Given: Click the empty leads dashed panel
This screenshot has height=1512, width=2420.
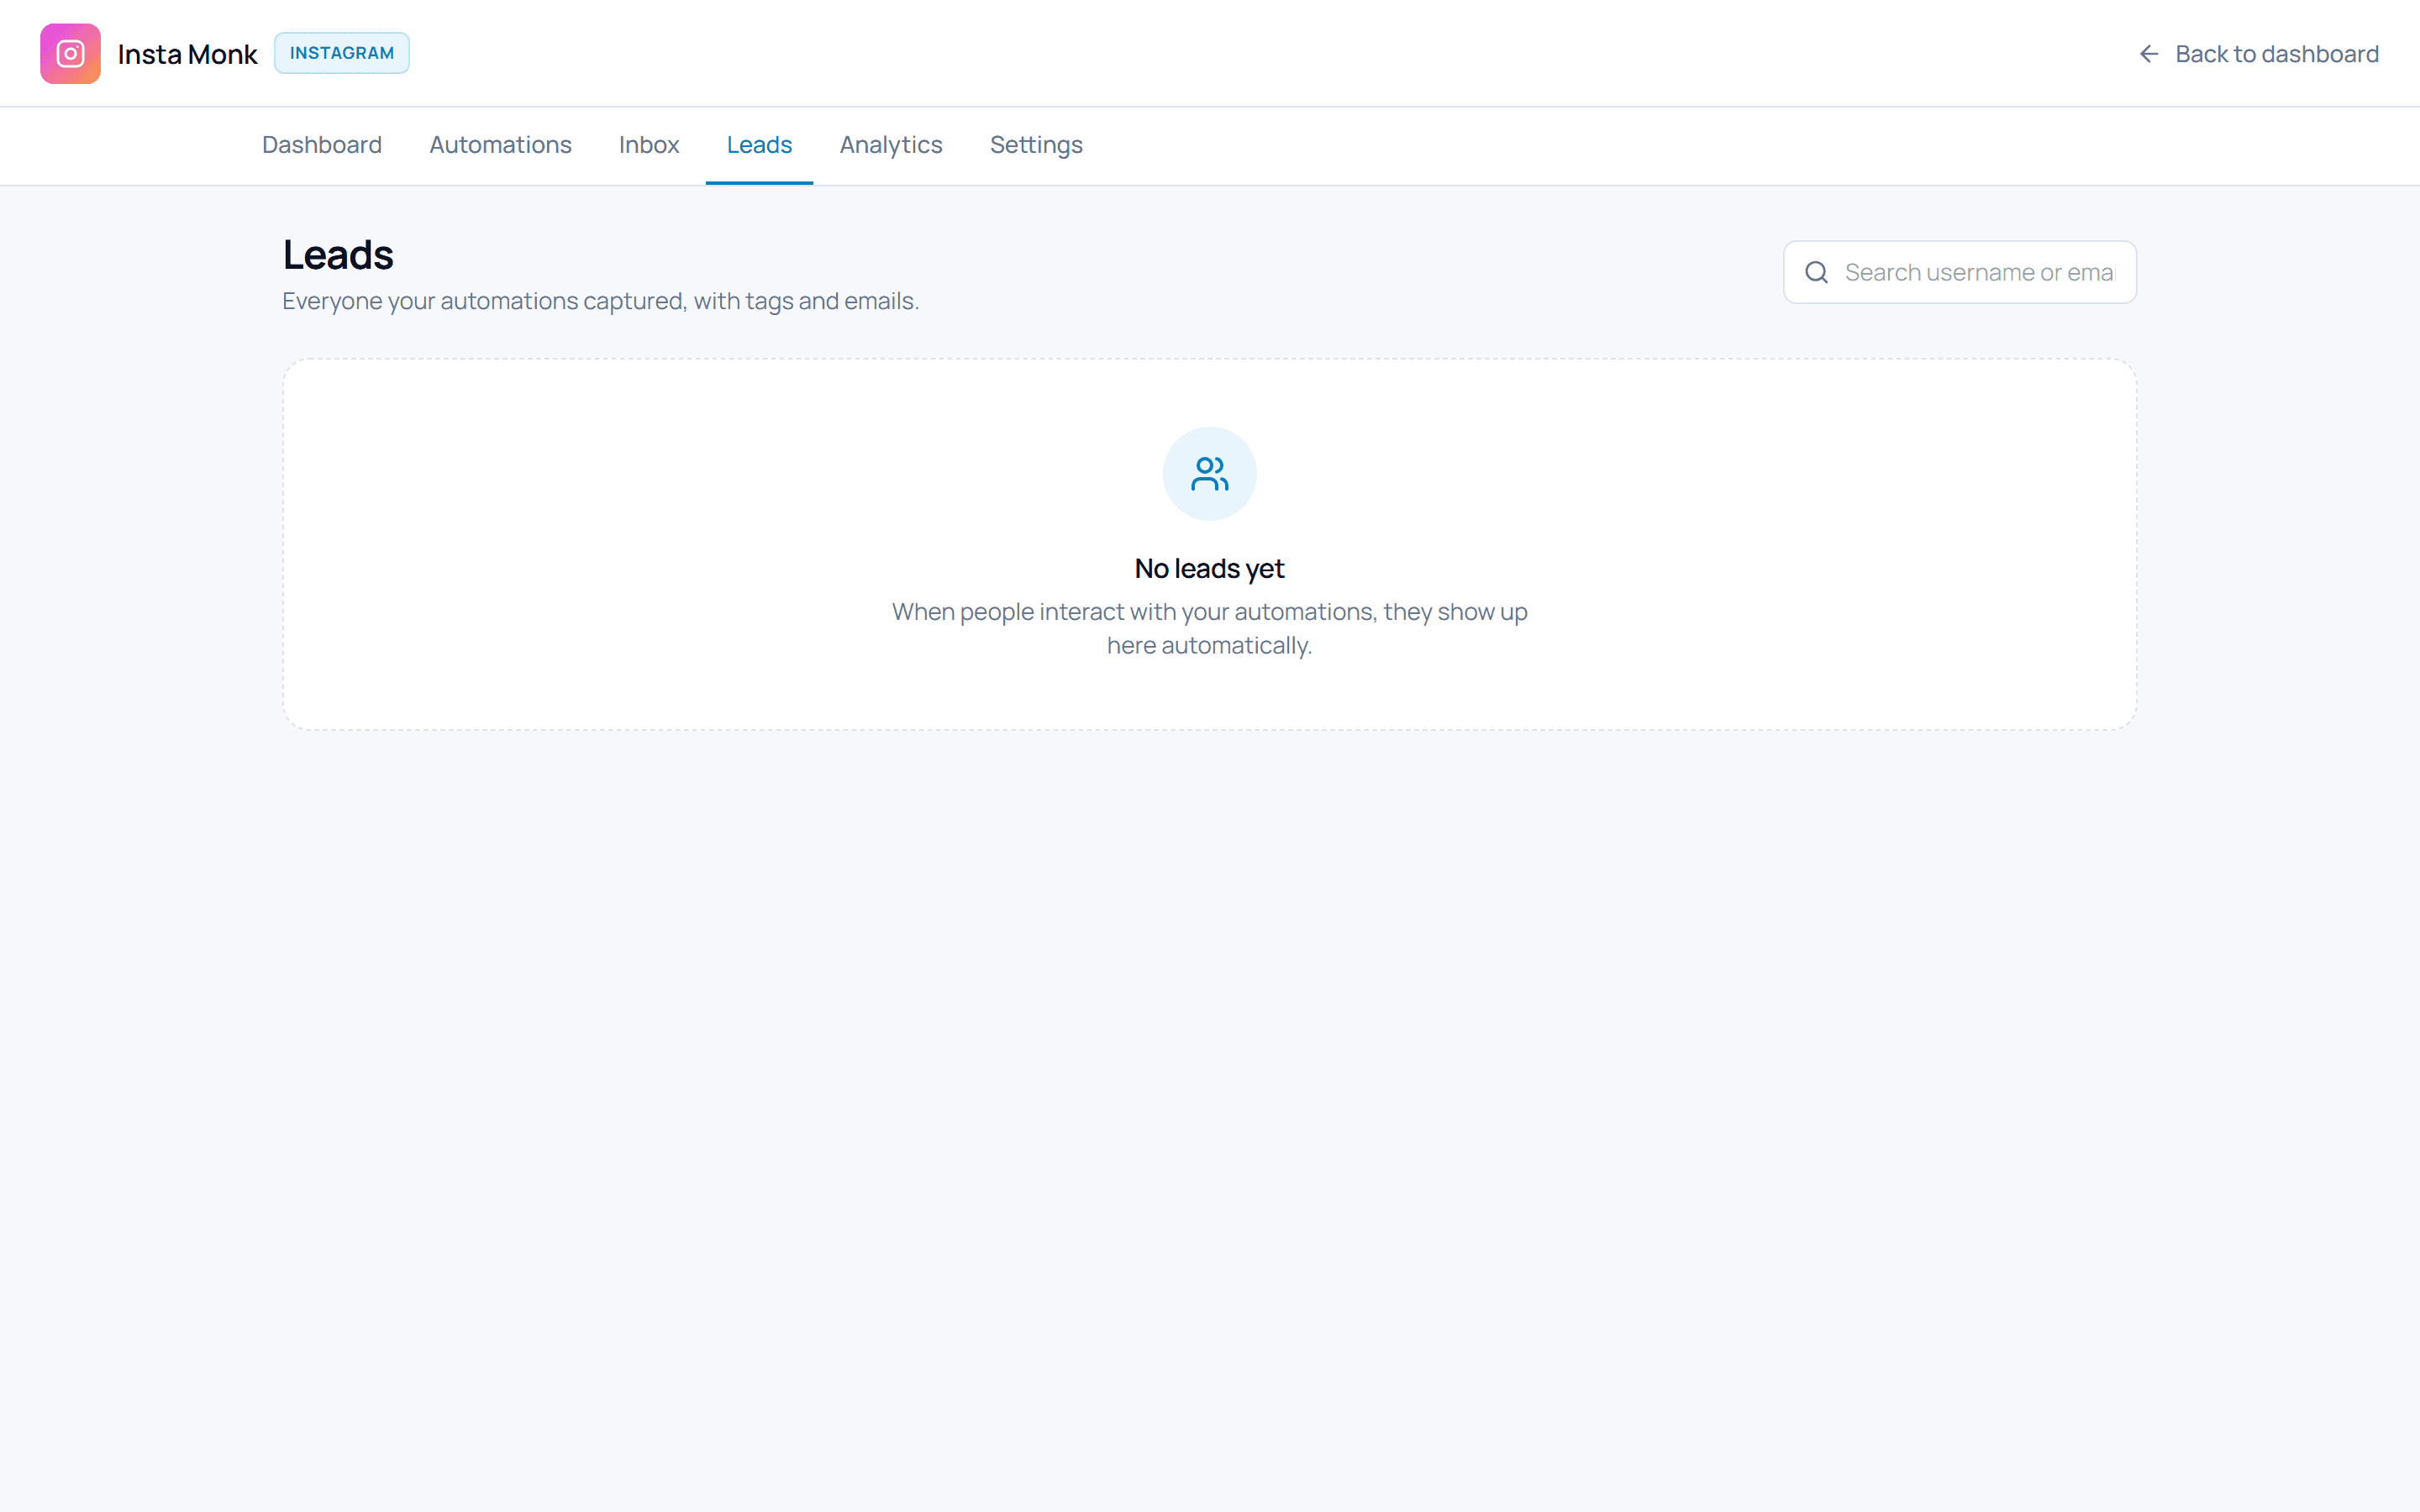Looking at the screenshot, I should [1209, 544].
